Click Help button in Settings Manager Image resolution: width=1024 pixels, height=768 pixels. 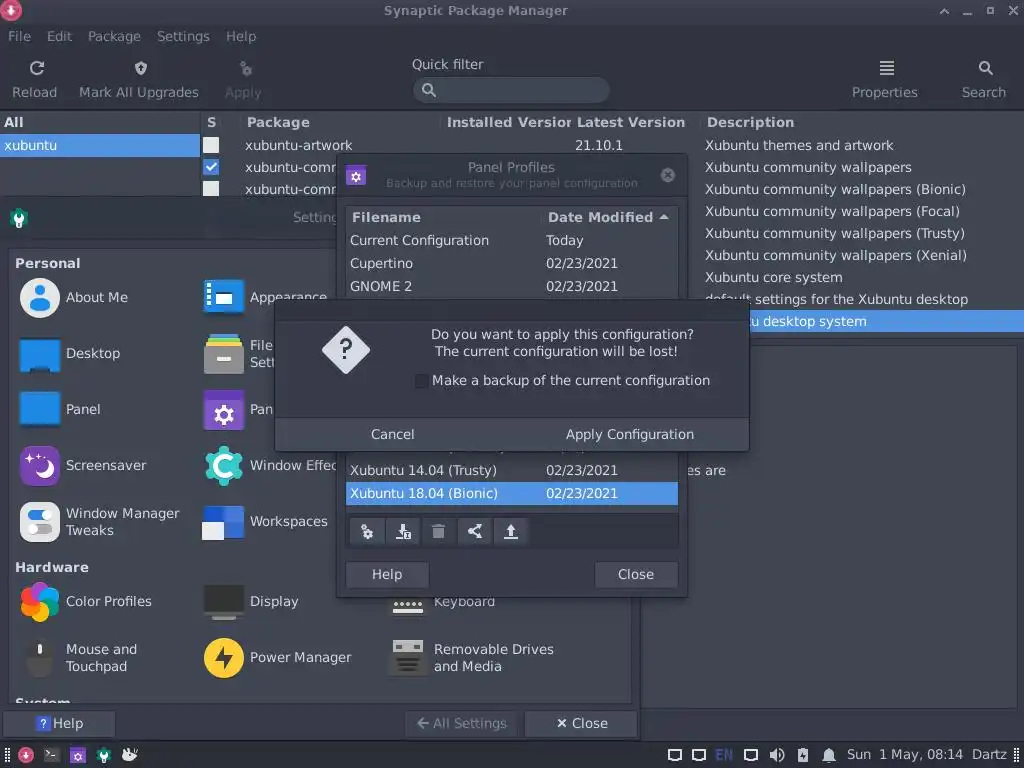click(x=59, y=724)
